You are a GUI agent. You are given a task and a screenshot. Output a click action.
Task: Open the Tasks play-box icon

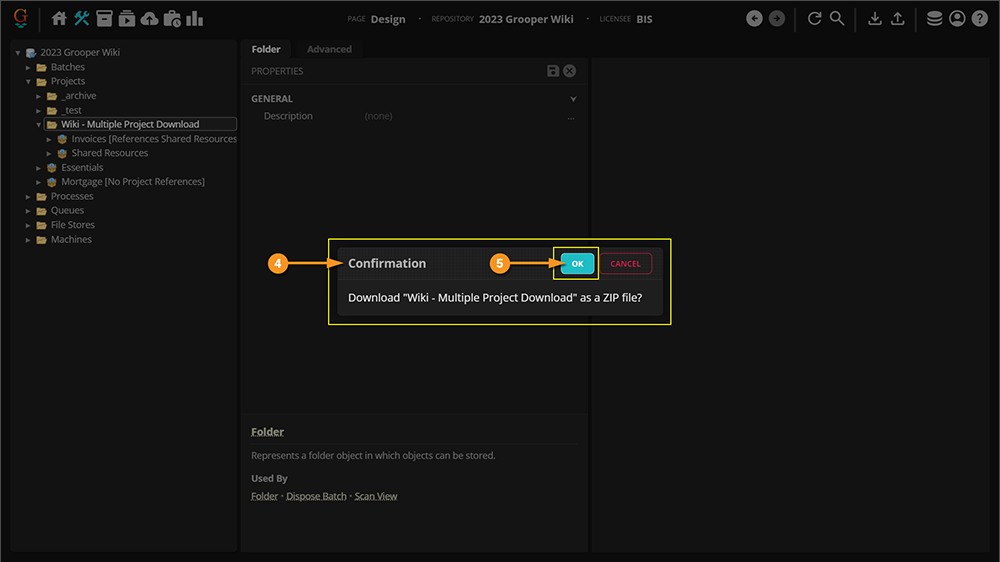click(x=126, y=18)
